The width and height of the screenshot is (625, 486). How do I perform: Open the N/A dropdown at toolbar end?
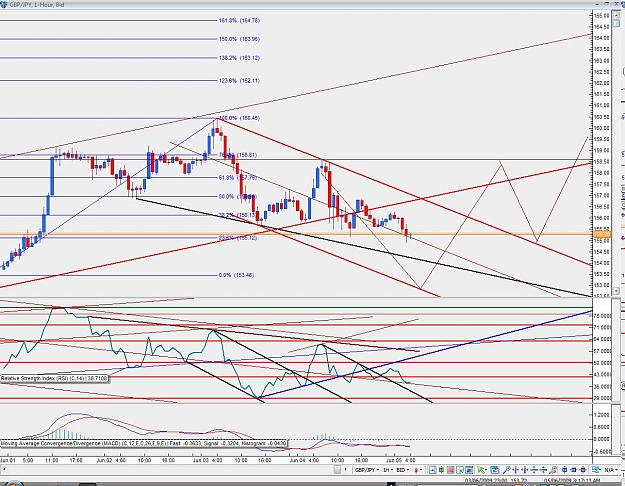[613, 470]
